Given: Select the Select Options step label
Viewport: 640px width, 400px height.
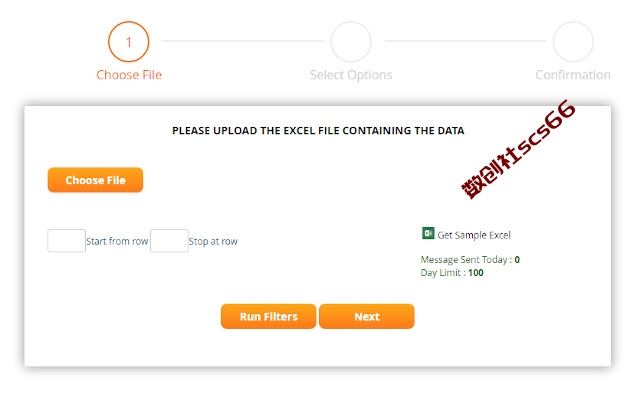Looking at the screenshot, I should point(351,75).
